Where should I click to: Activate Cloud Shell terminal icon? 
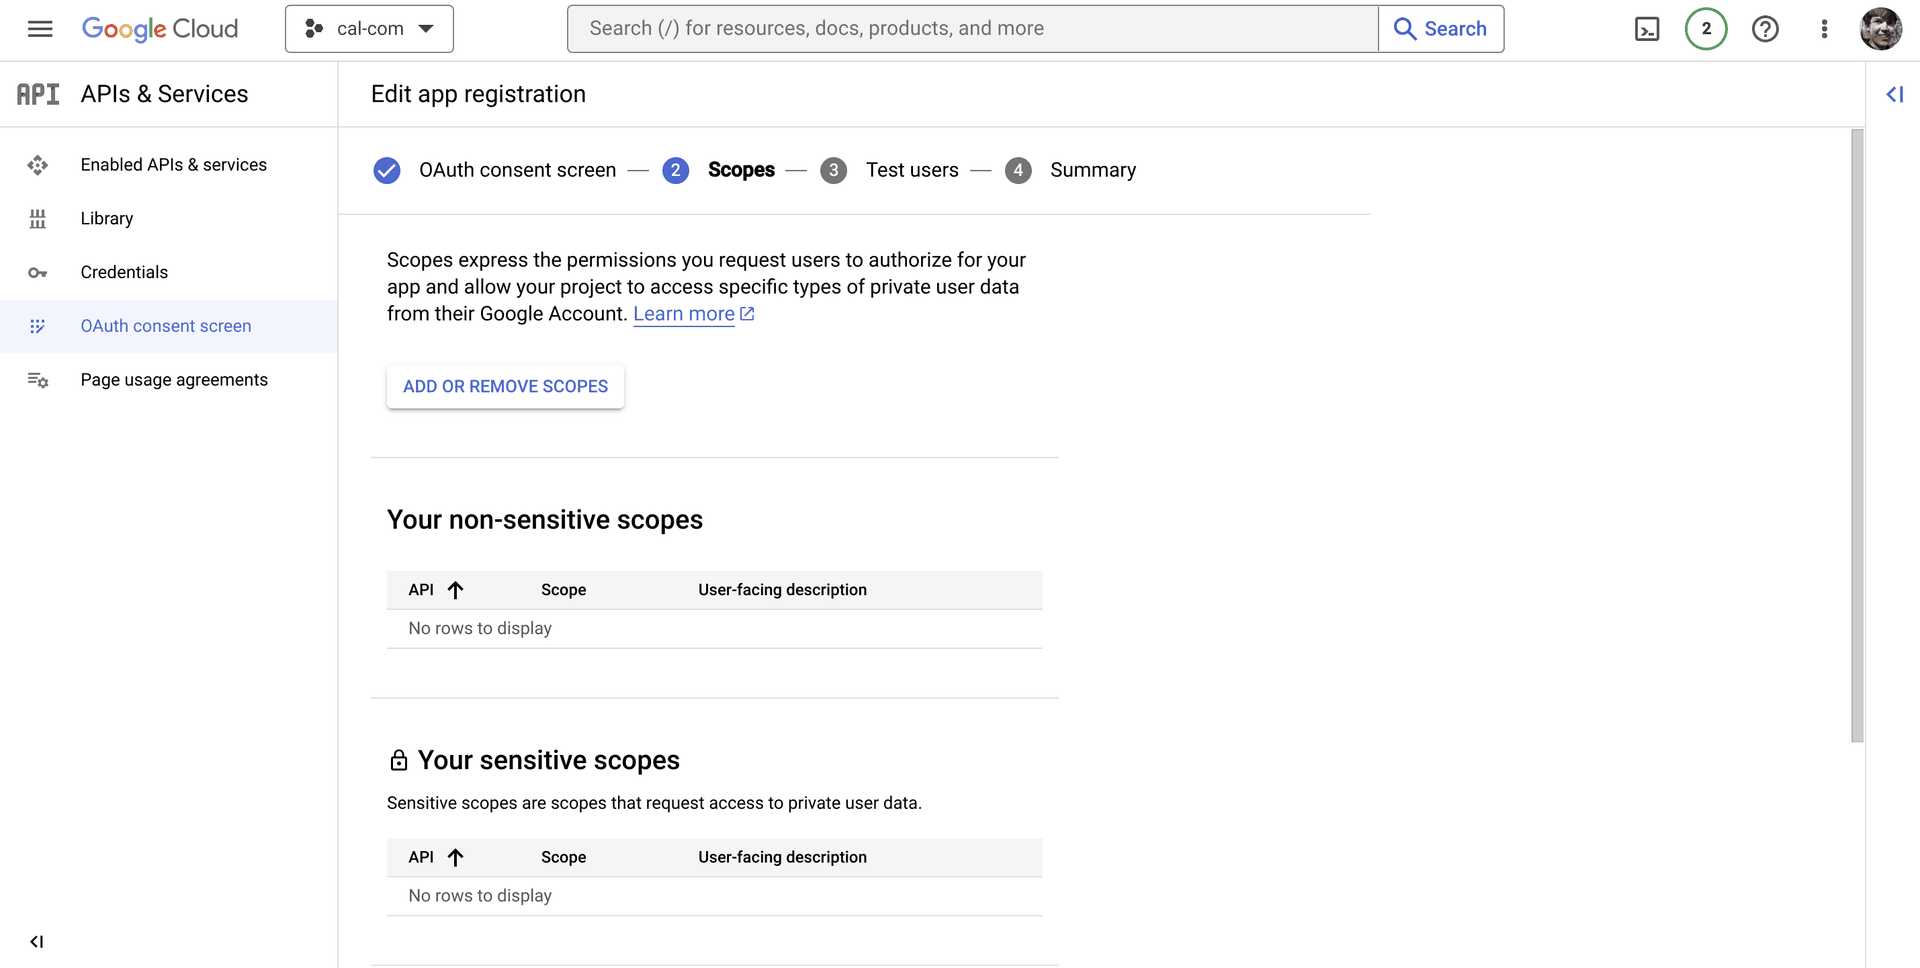1646,29
